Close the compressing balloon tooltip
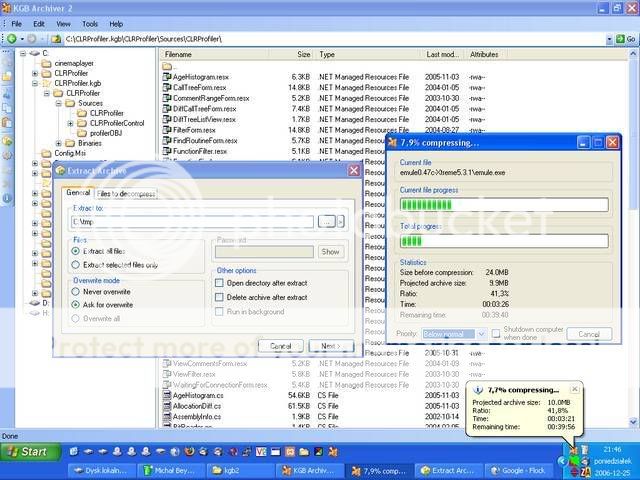 [x=574, y=389]
